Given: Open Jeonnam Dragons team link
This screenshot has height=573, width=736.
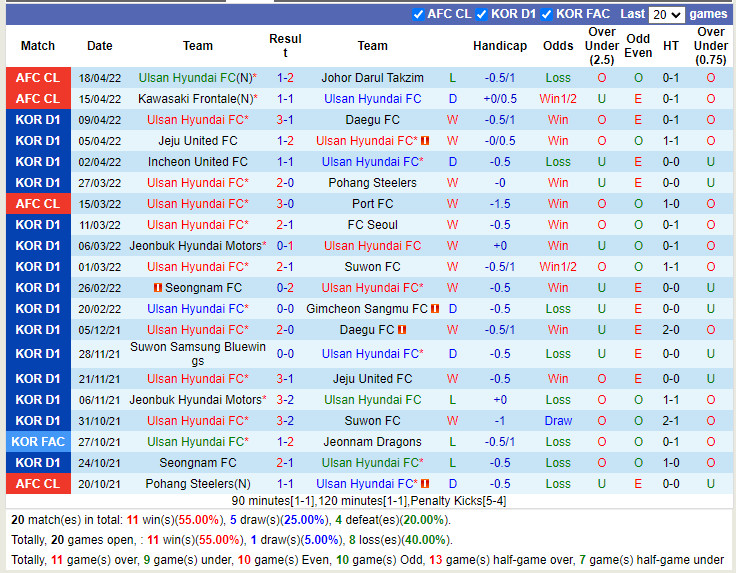Looking at the screenshot, I should [372, 442].
